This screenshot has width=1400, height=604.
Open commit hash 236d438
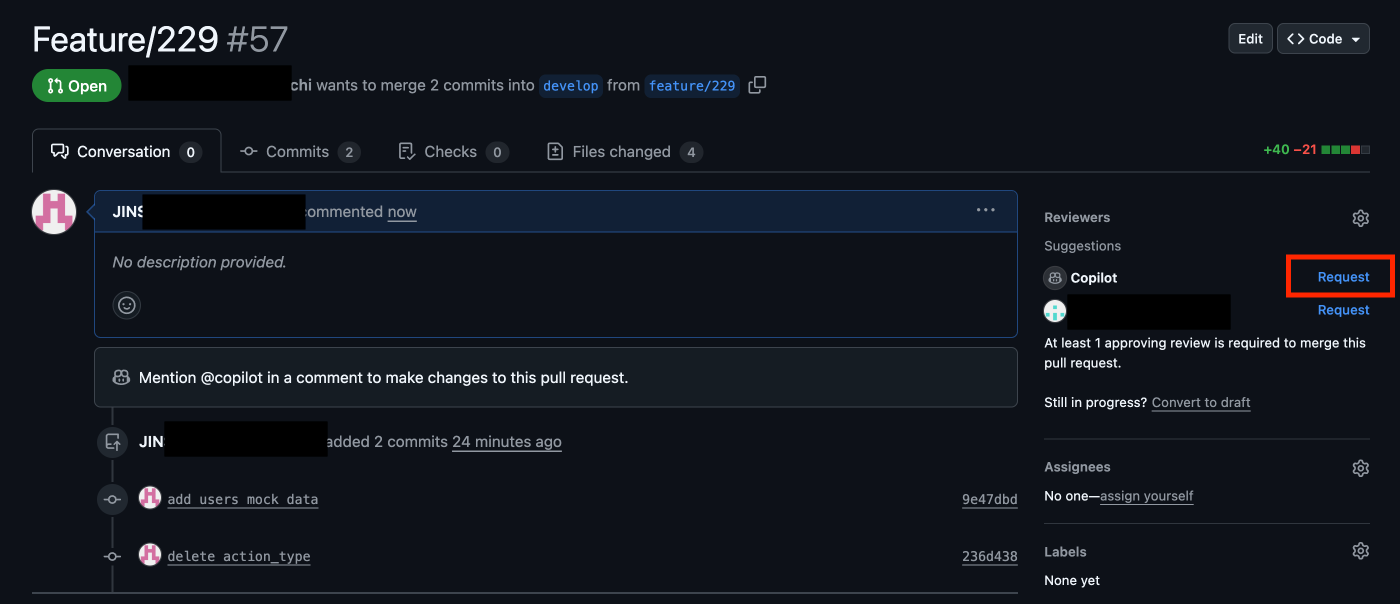989,557
